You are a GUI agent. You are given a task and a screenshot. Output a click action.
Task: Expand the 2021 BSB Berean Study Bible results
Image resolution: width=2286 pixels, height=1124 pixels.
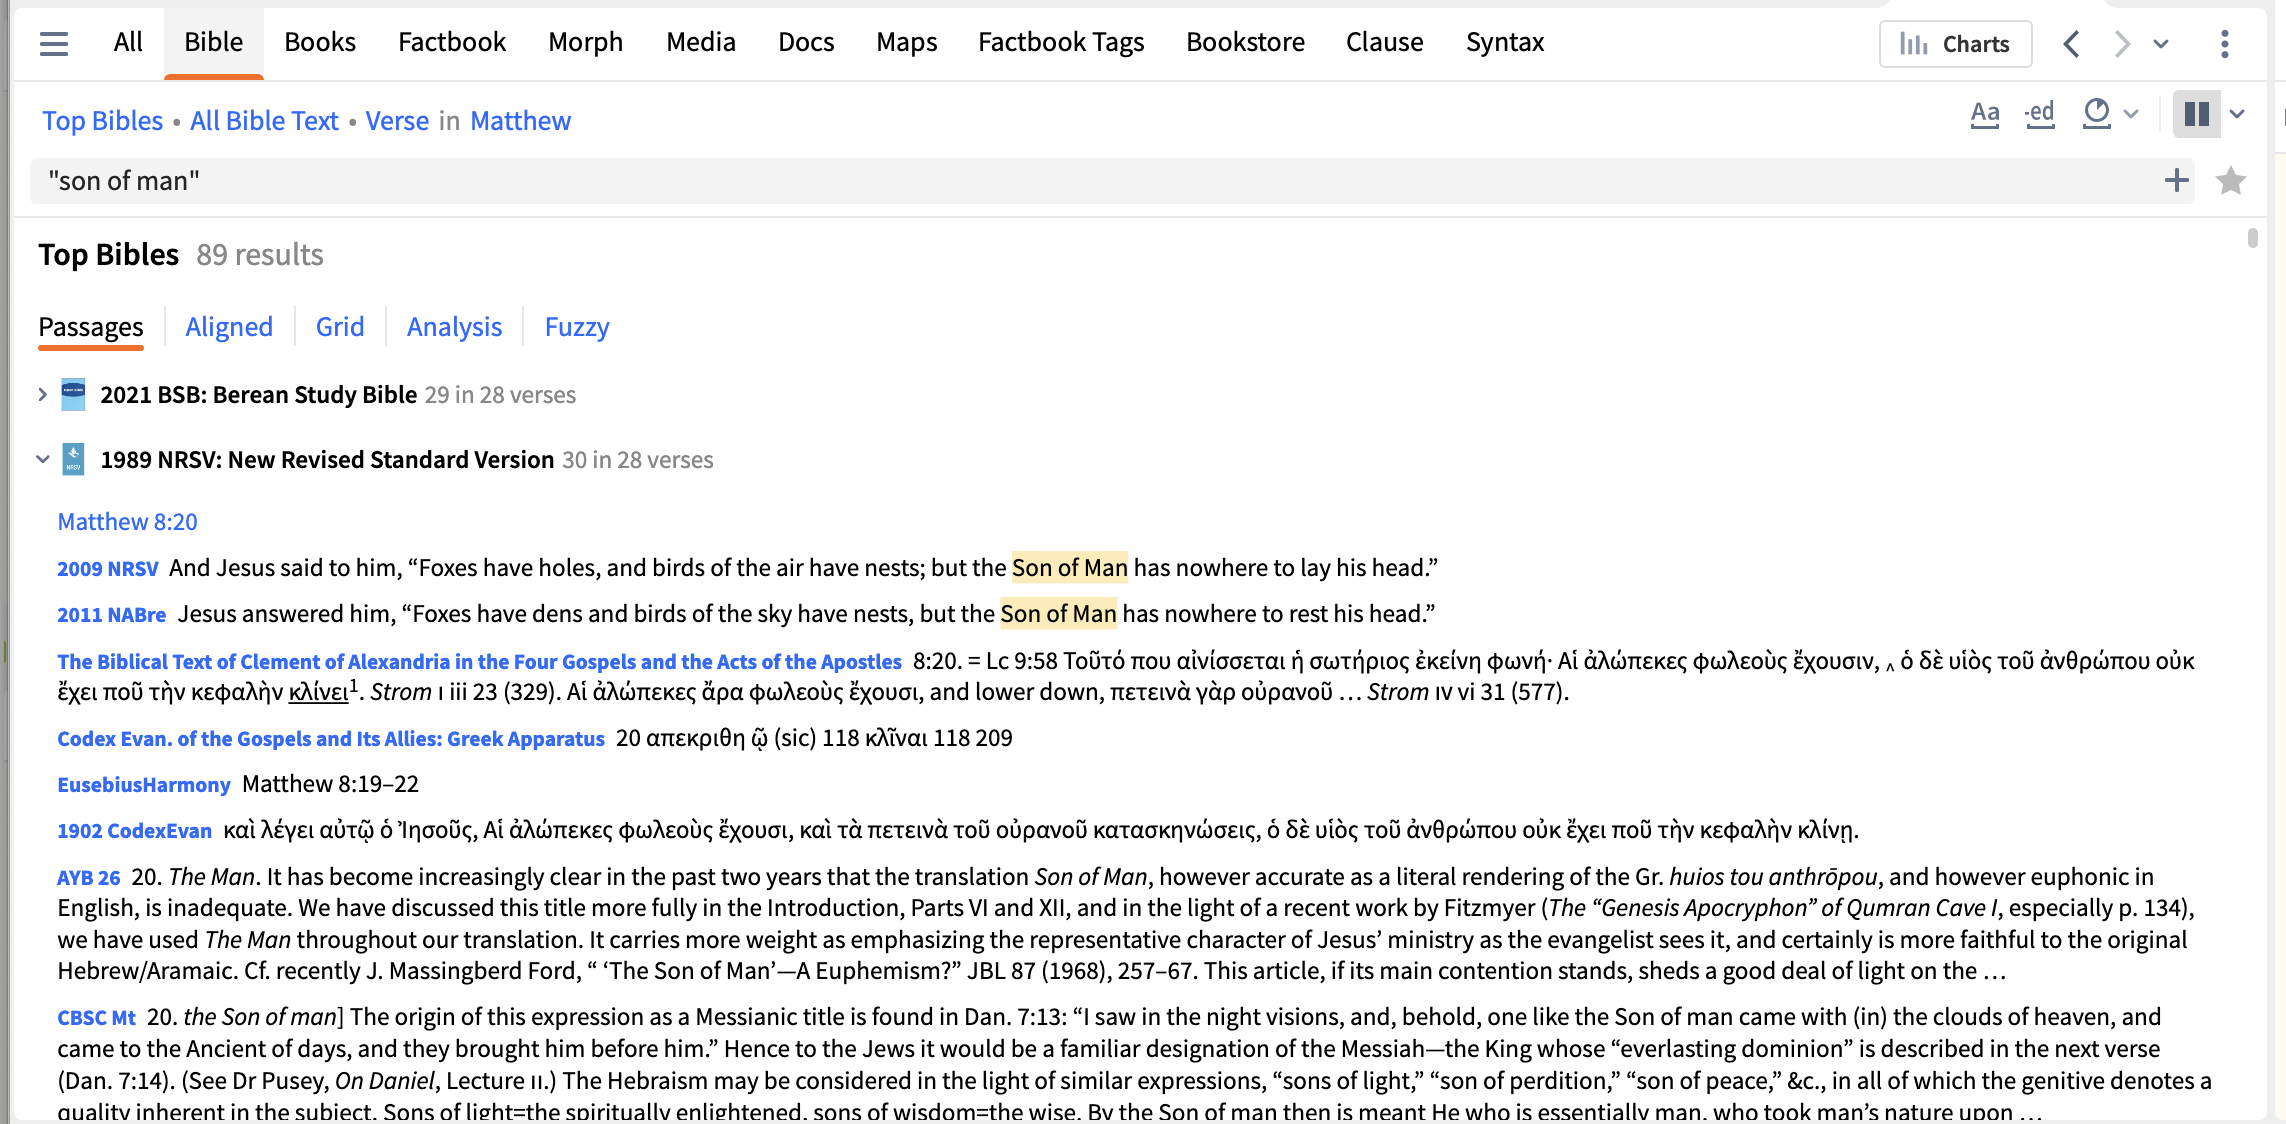click(42, 394)
